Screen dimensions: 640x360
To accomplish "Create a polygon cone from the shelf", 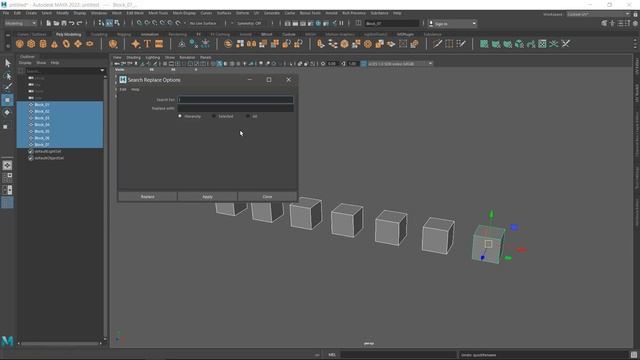I will click(54, 44).
